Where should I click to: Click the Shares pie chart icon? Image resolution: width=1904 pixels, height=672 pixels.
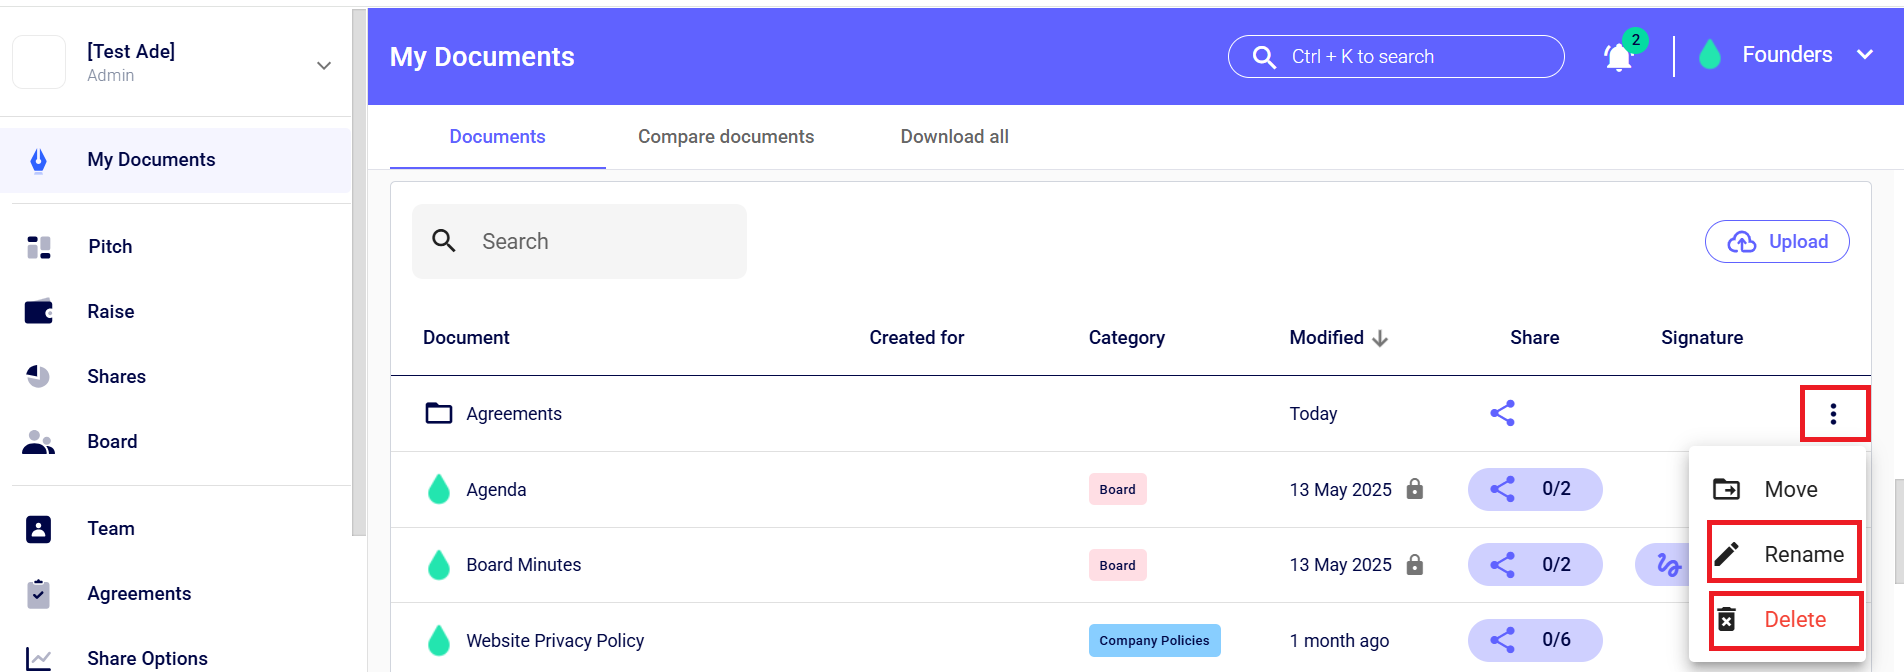click(39, 377)
